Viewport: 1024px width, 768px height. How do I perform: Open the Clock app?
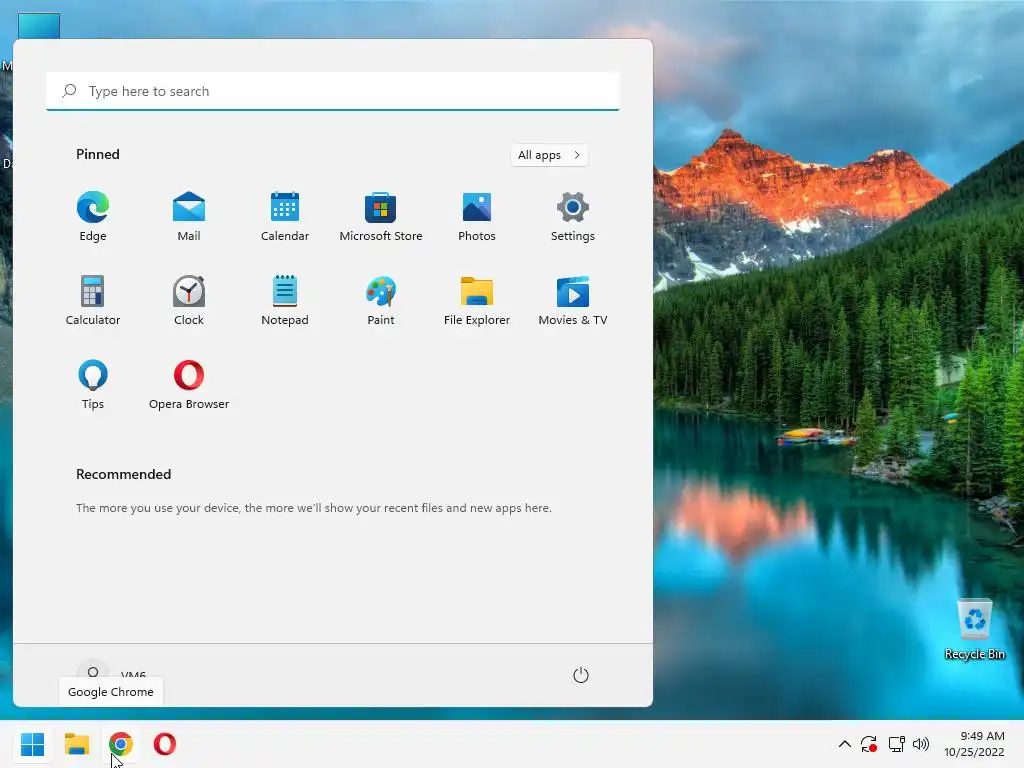click(x=189, y=300)
